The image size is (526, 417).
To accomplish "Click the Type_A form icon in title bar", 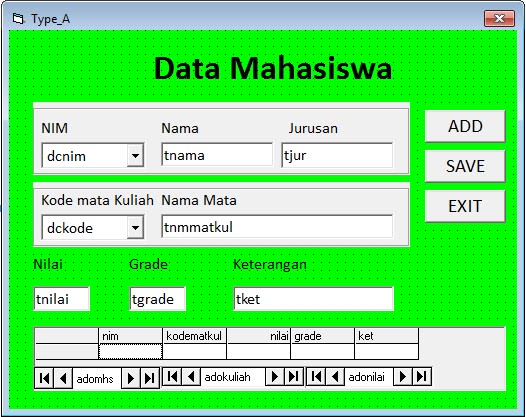I will pyautogui.click(x=18, y=18).
